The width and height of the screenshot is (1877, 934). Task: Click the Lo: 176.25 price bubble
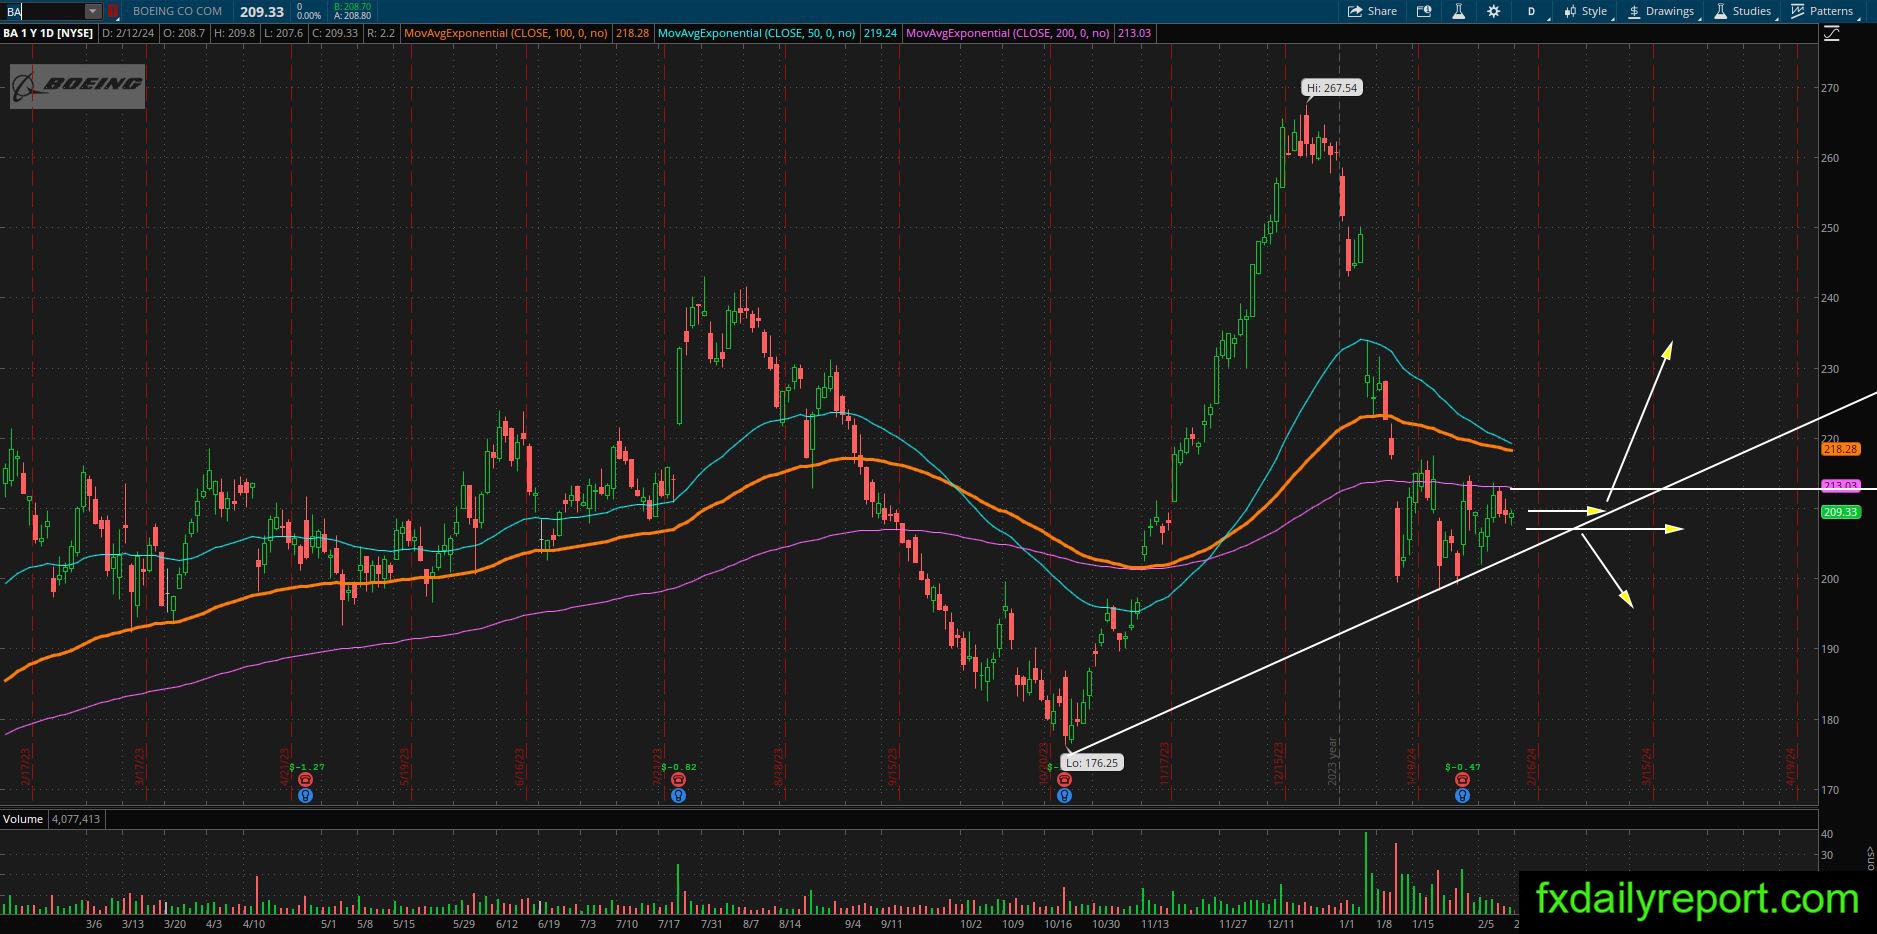pos(1092,762)
